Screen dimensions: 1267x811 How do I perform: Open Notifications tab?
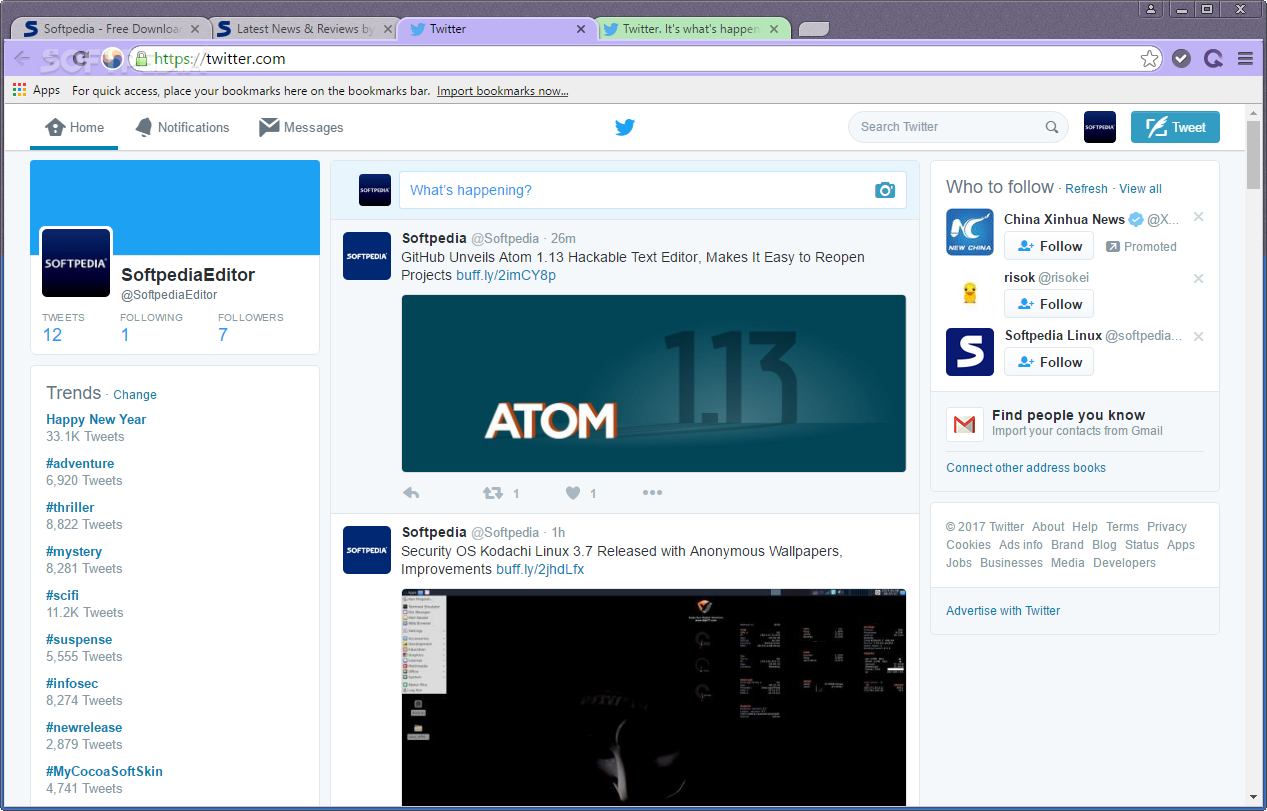tap(182, 127)
